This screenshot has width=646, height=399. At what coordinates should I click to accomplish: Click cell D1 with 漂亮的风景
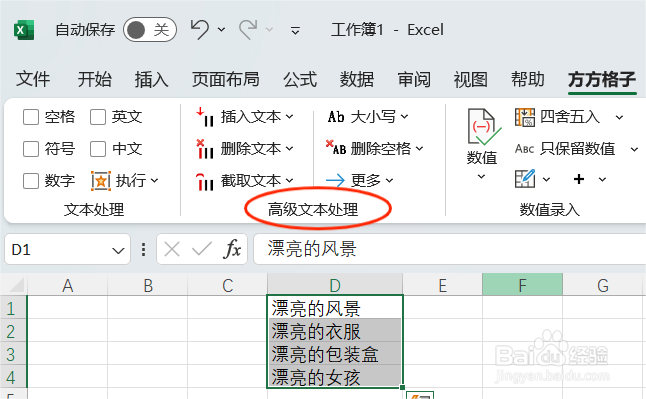(x=335, y=307)
